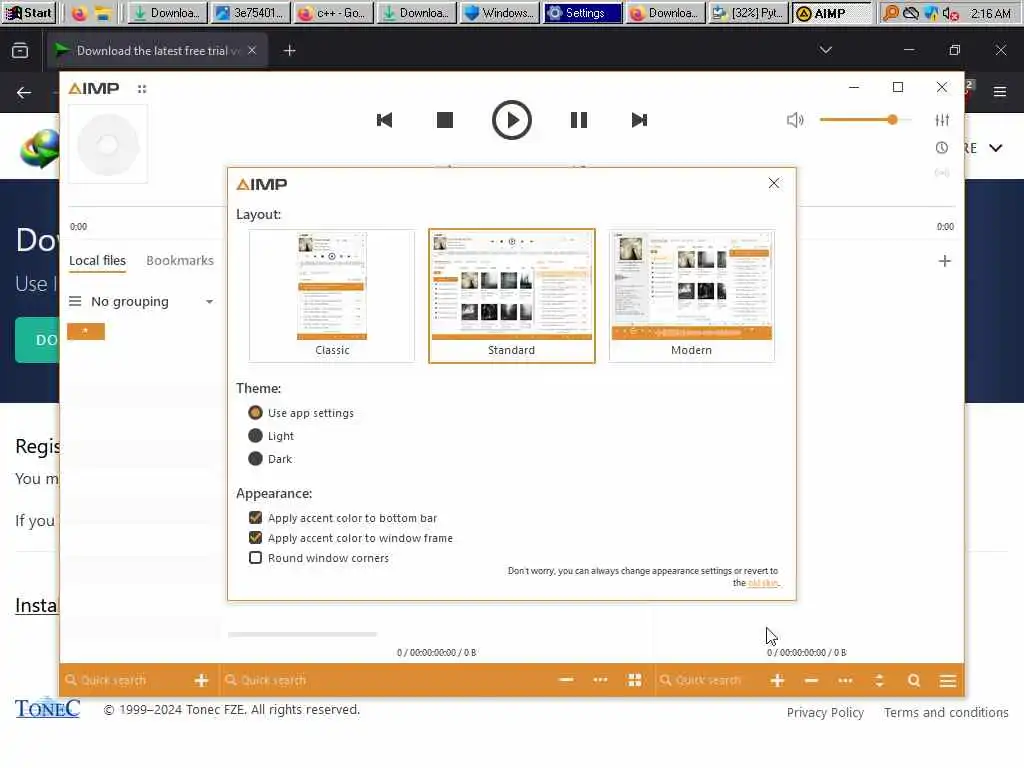
Task: Pause playback with the pause button
Action: coord(579,120)
